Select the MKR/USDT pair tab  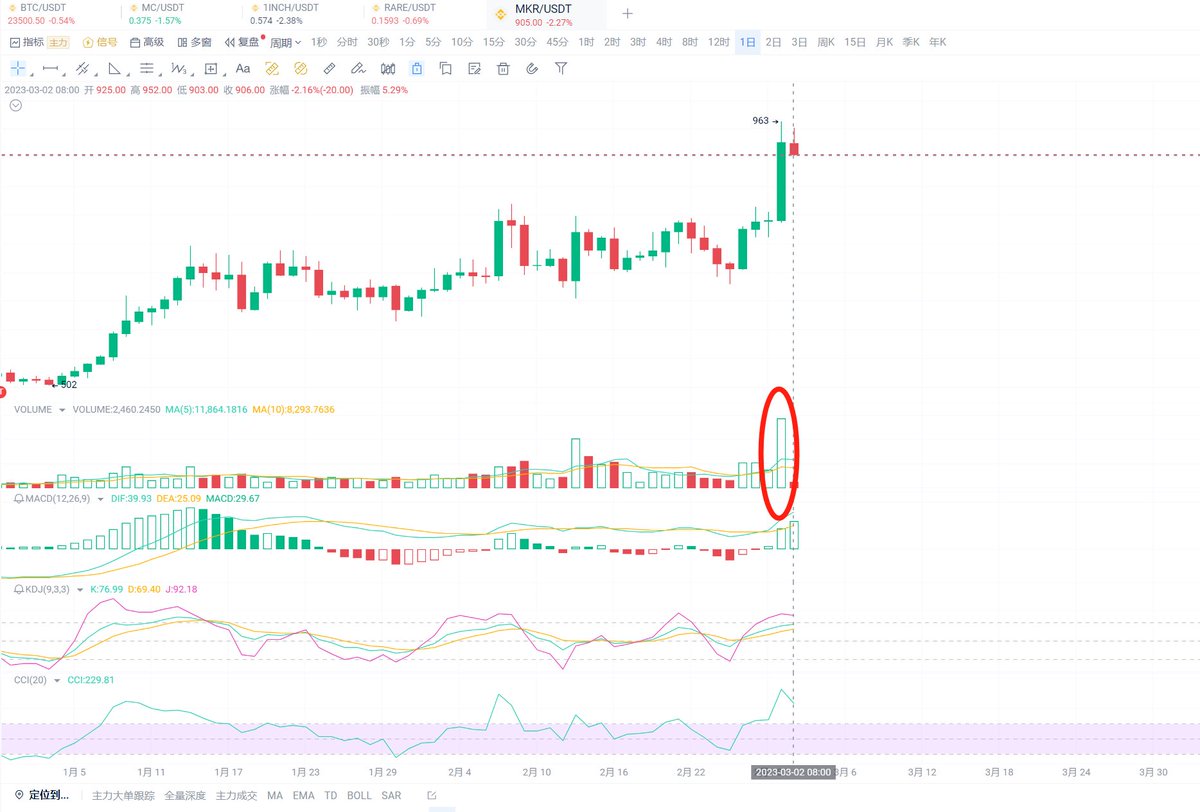point(546,14)
